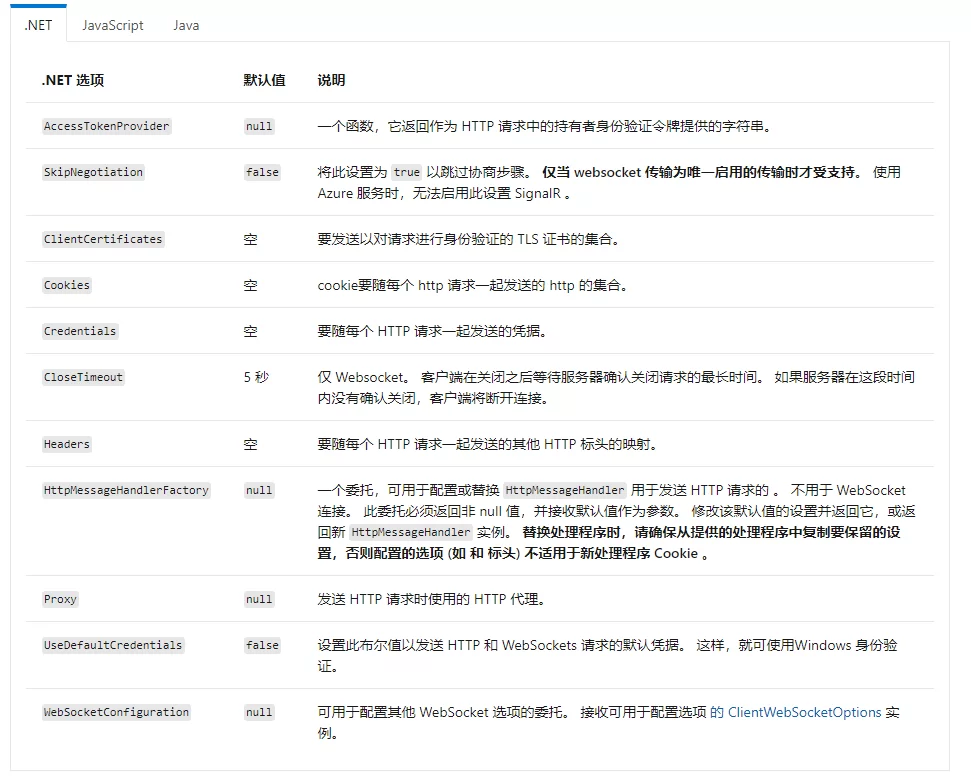Click the WebSocketConfiguration option name
Image resolution: width=971 pixels, height=781 pixels.
point(116,712)
